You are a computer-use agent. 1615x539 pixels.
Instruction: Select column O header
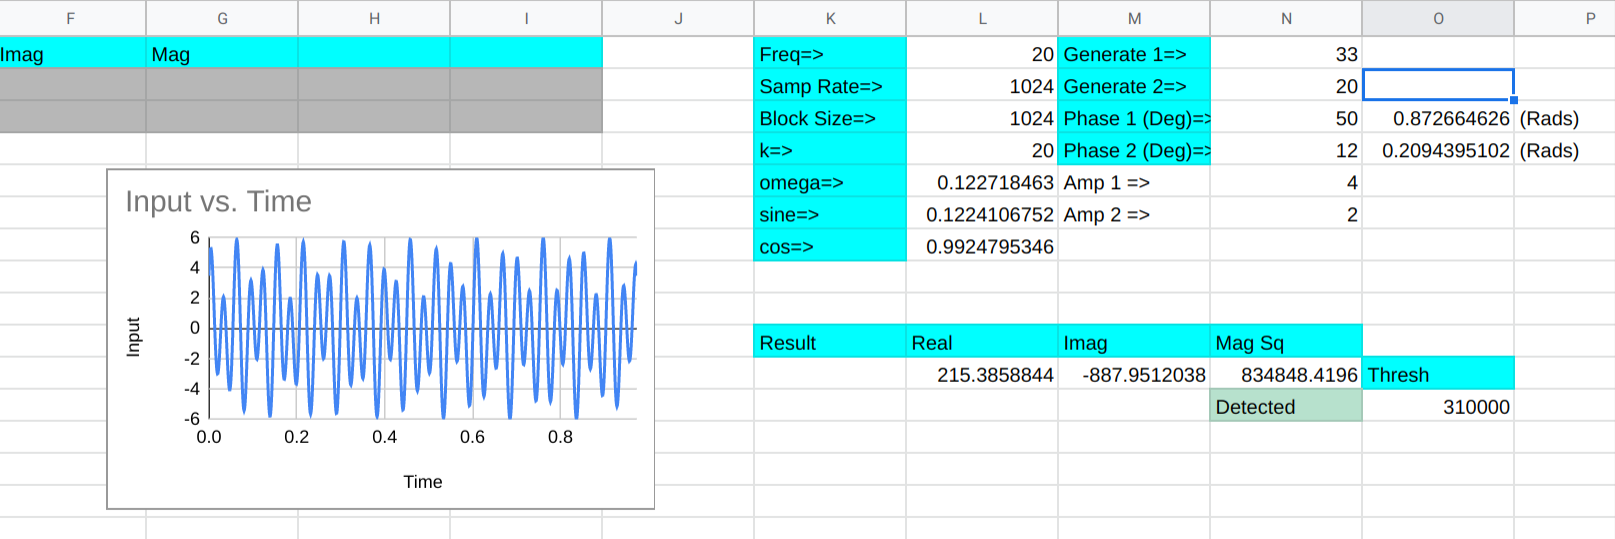pyautogui.click(x=1437, y=18)
